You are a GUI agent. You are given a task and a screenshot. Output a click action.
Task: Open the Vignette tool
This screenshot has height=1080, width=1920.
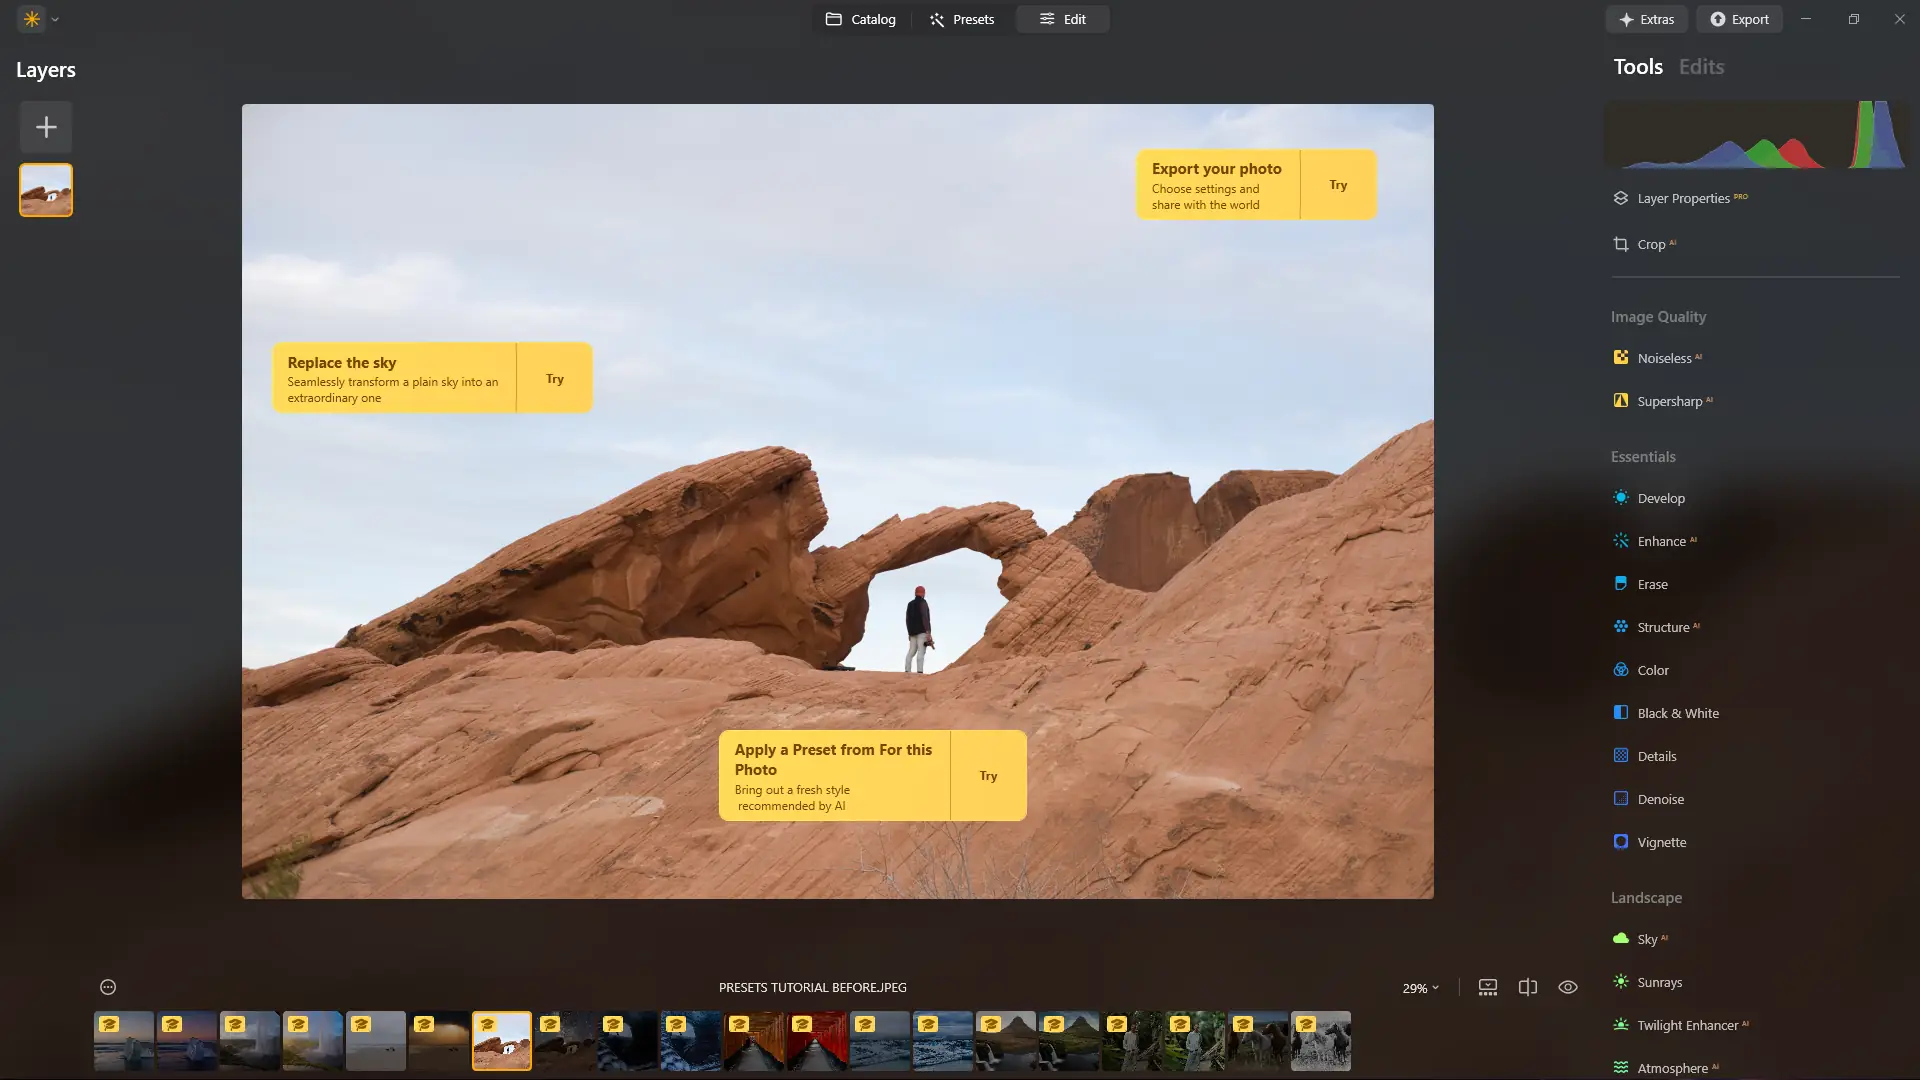(1661, 842)
